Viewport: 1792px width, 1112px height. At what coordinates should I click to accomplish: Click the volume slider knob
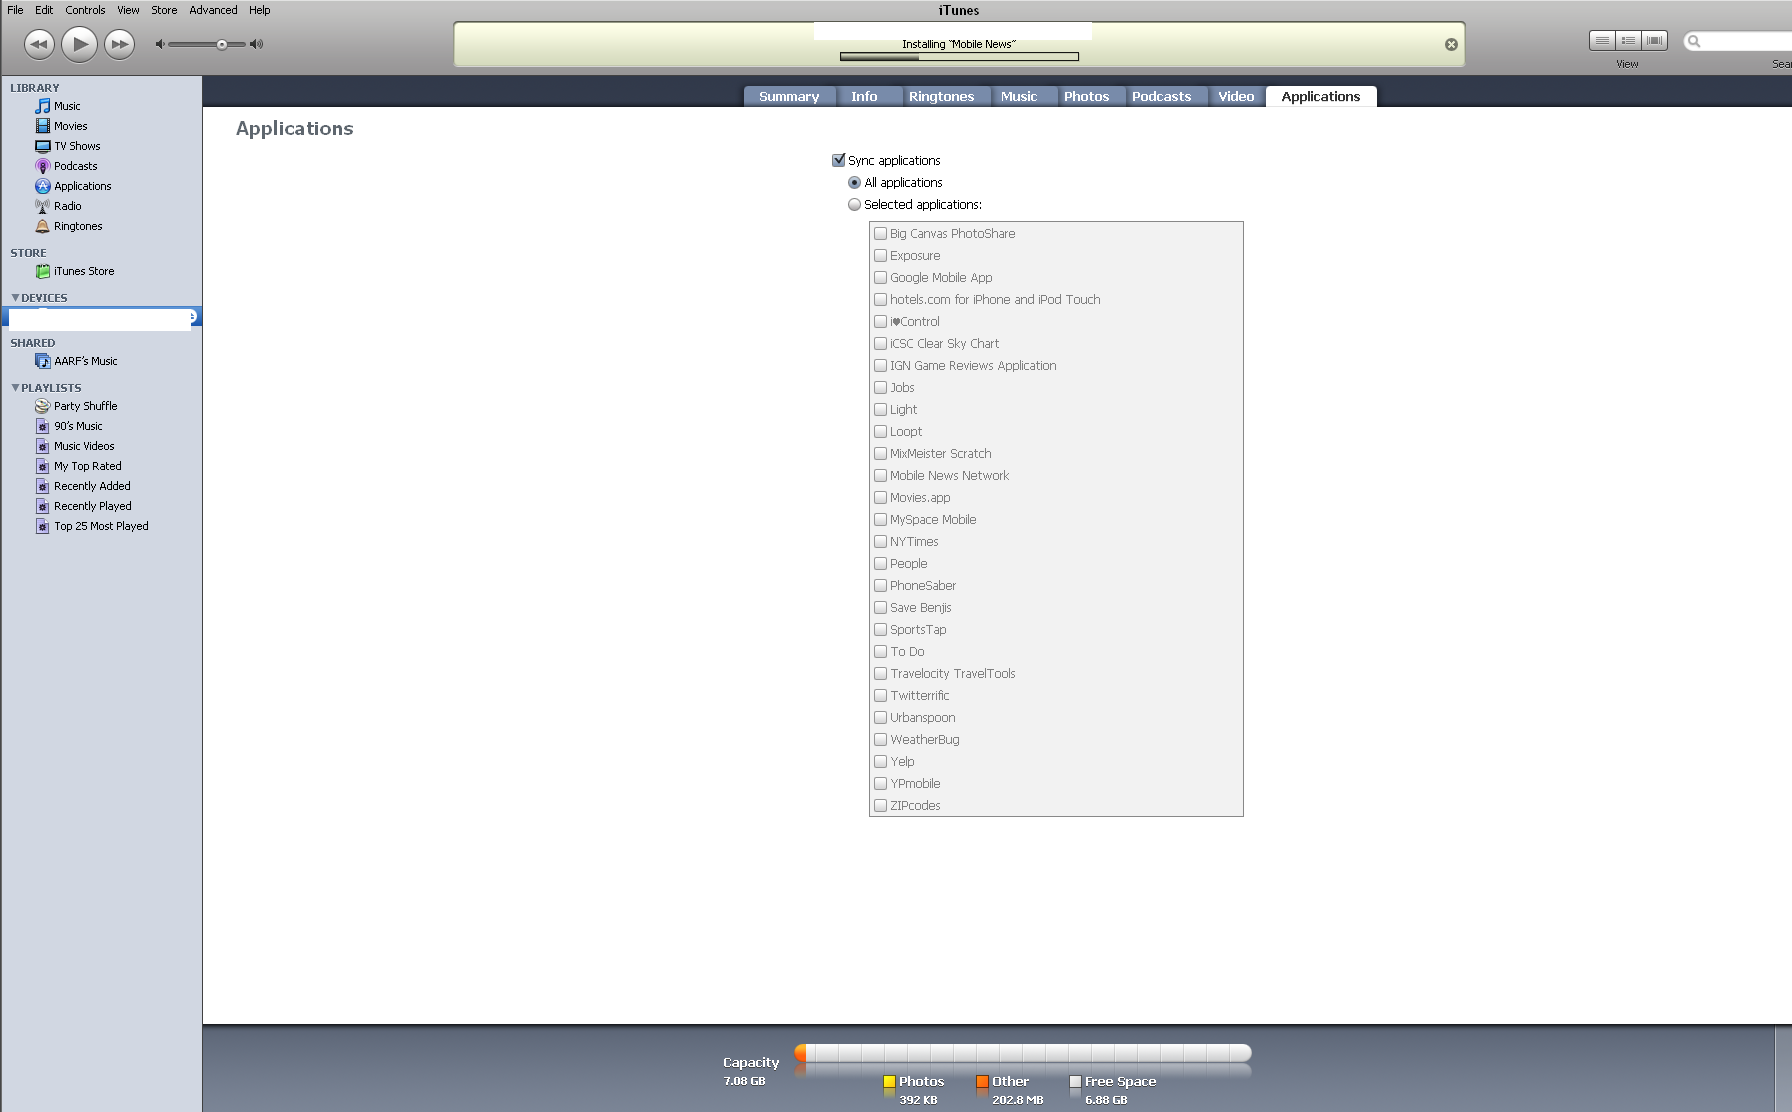point(222,44)
